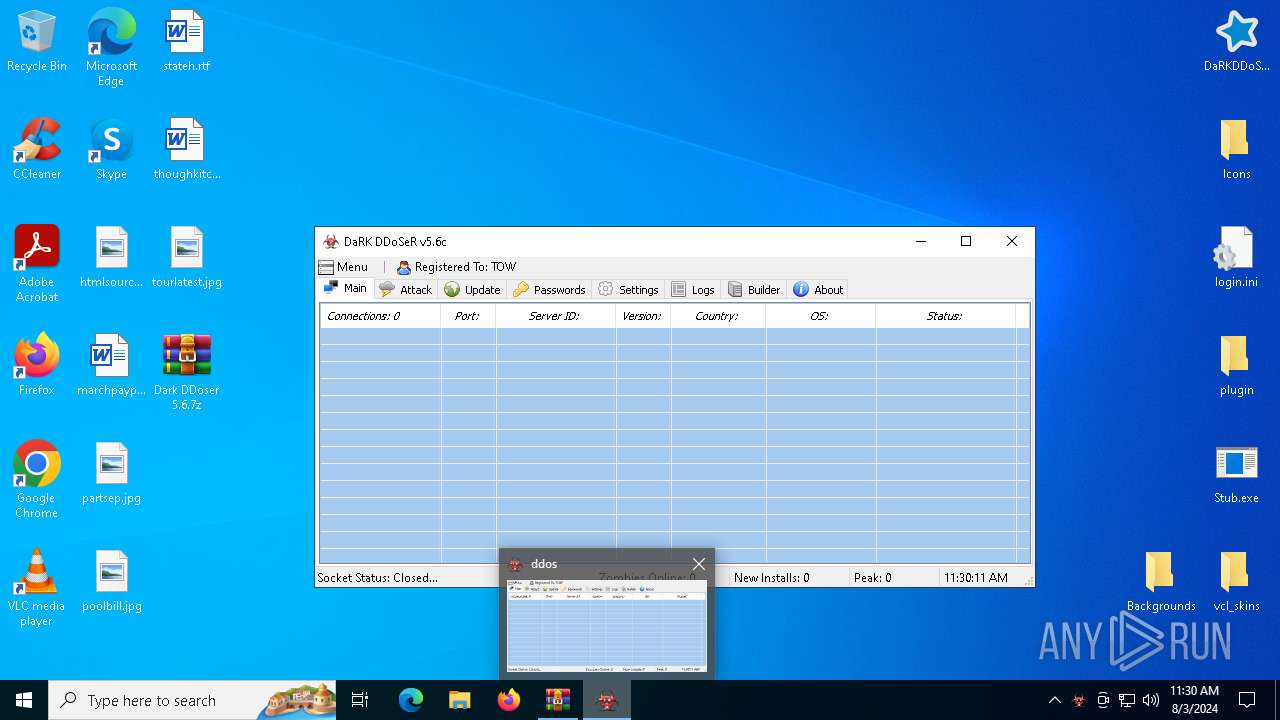Open VLC media player shortcut

point(37,588)
